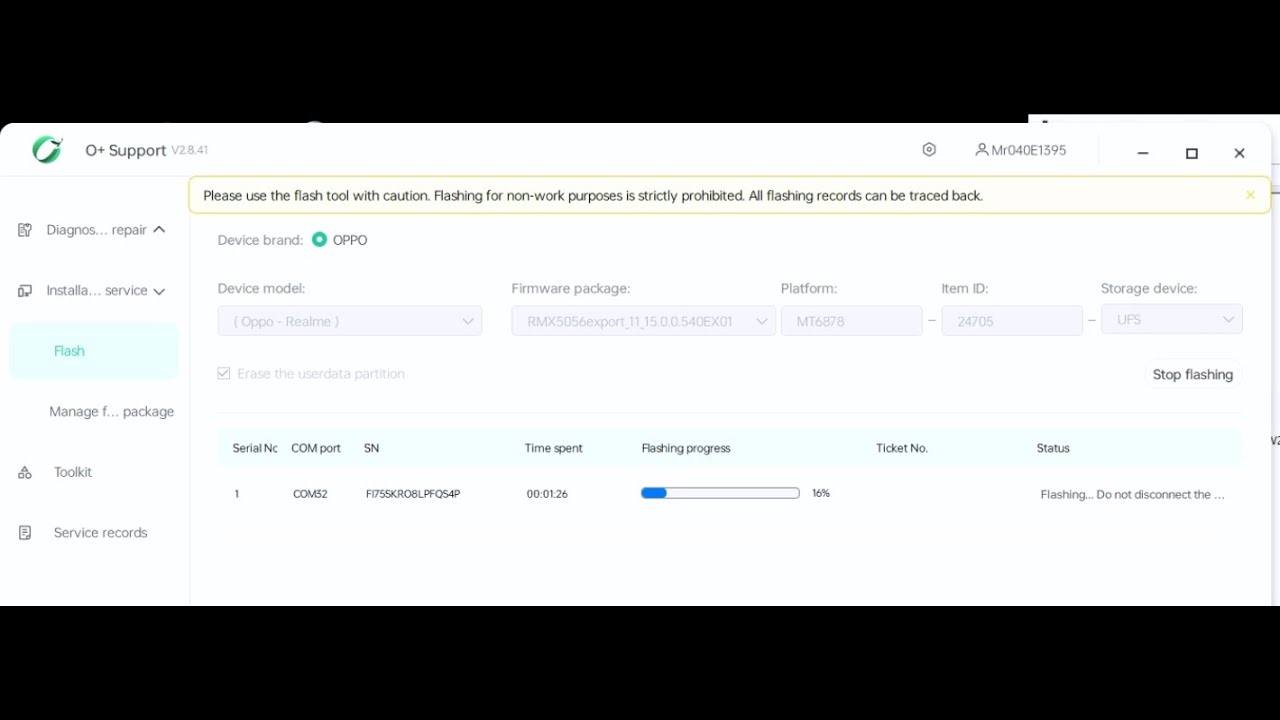Viewport: 1280px width, 720px height.
Task: Click the COM port column header
Action: click(316, 448)
